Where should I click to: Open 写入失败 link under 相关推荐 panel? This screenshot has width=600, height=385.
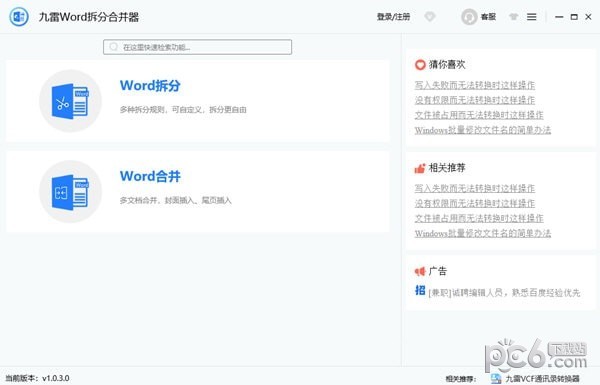475,188
